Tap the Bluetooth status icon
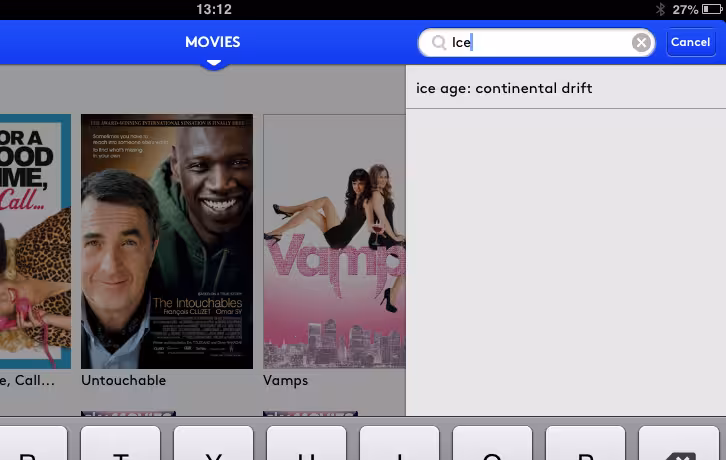The height and width of the screenshot is (460, 726). [660, 9]
